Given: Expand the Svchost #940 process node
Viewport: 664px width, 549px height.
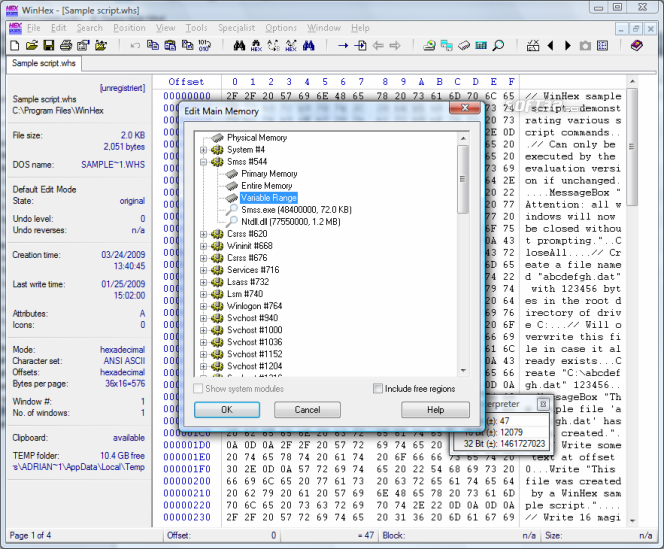Looking at the screenshot, I should tap(204, 318).
